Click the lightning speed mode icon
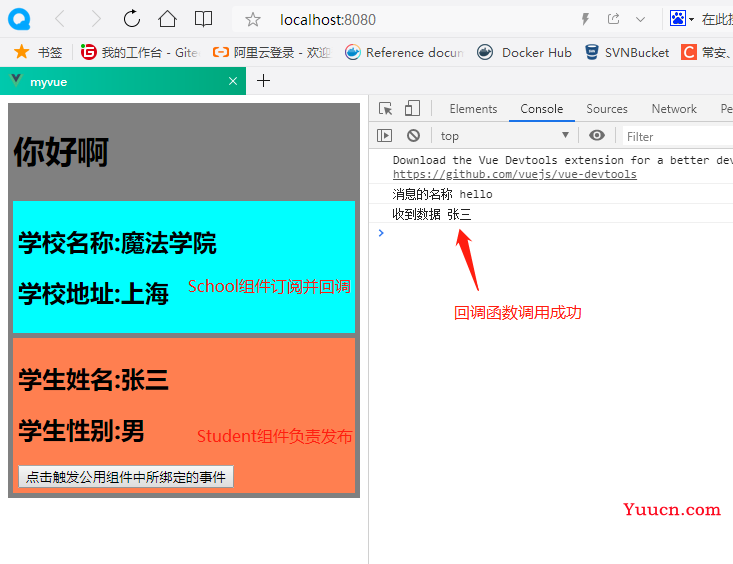The image size is (733, 564). pos(585,19)
